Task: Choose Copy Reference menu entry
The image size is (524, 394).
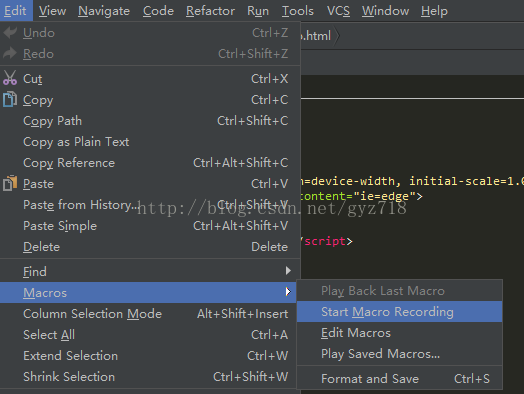Action: tap(150, 163)
